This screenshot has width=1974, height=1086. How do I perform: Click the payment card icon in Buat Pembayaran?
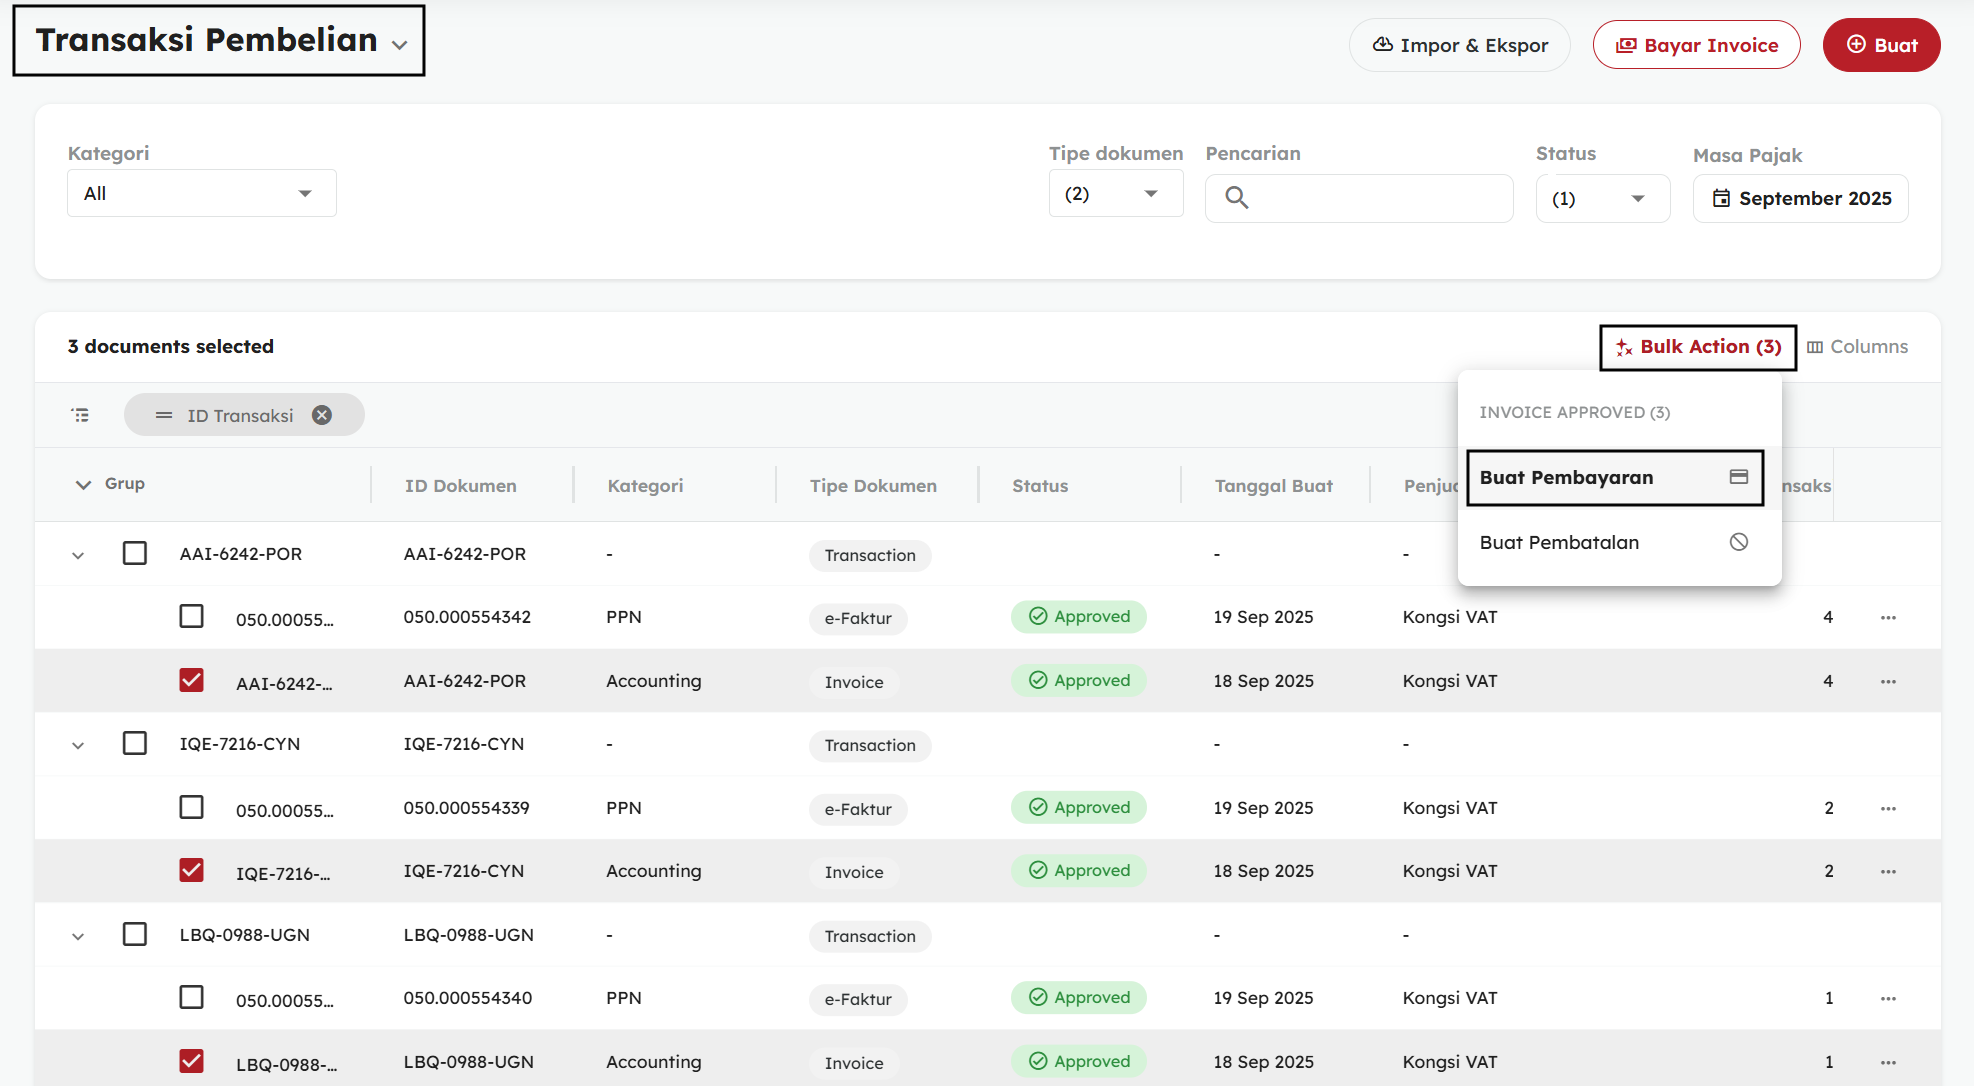pyautogui.click(x=1739, y=477)
